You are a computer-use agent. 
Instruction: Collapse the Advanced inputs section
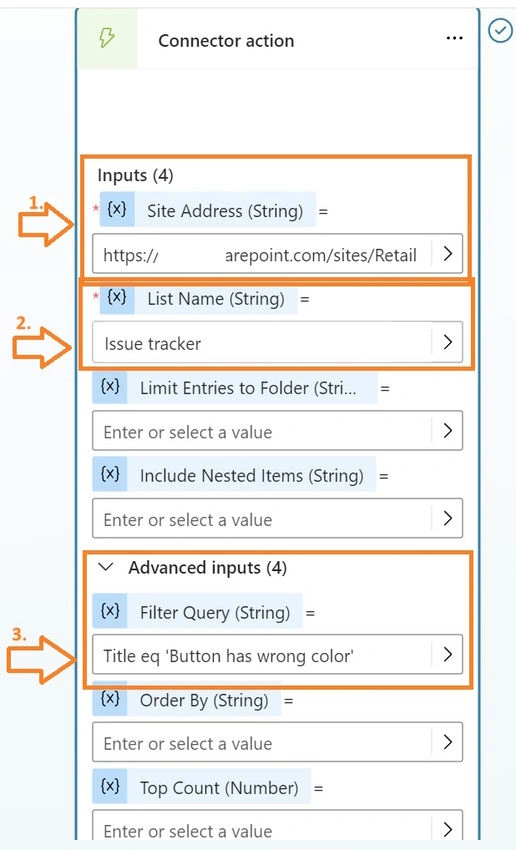pos(107,568)
